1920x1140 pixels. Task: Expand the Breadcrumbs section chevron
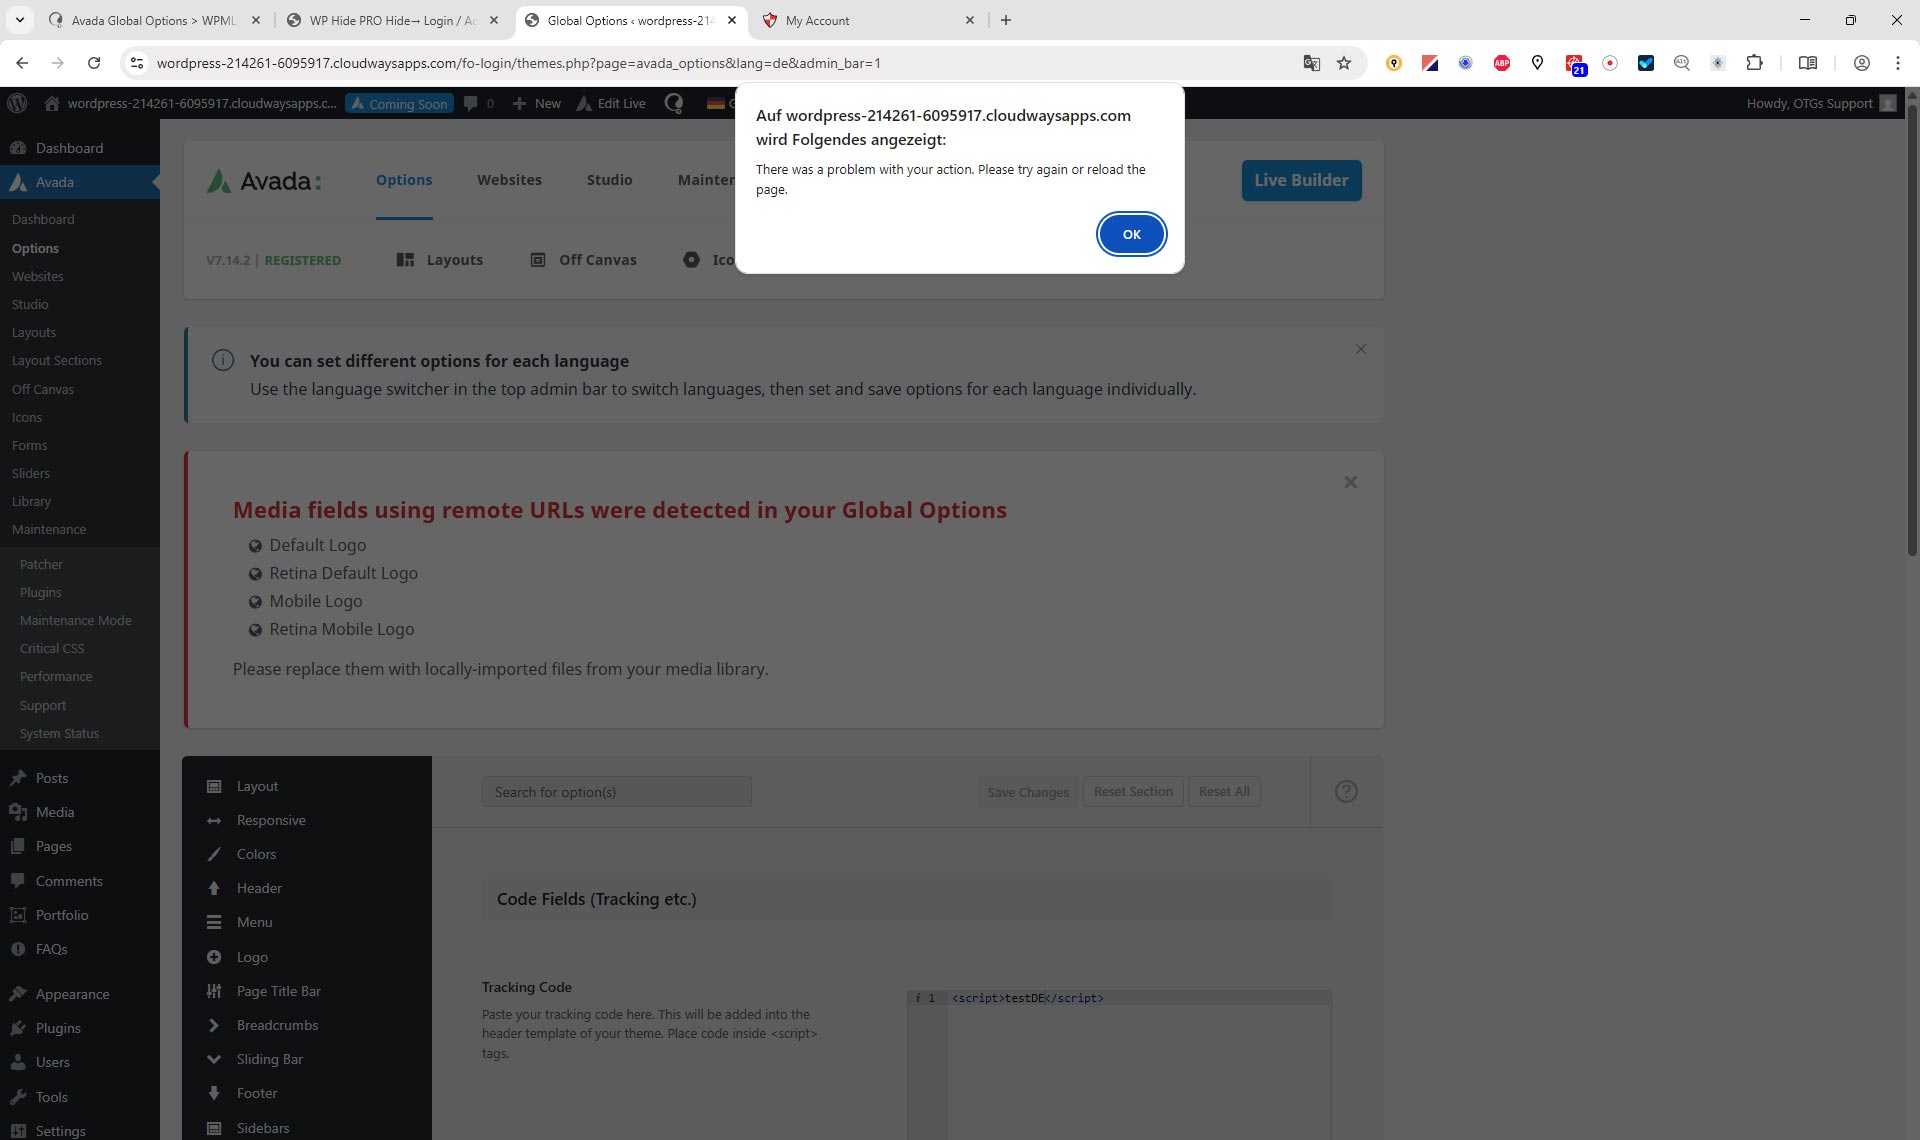click(x=214, y=1025)
